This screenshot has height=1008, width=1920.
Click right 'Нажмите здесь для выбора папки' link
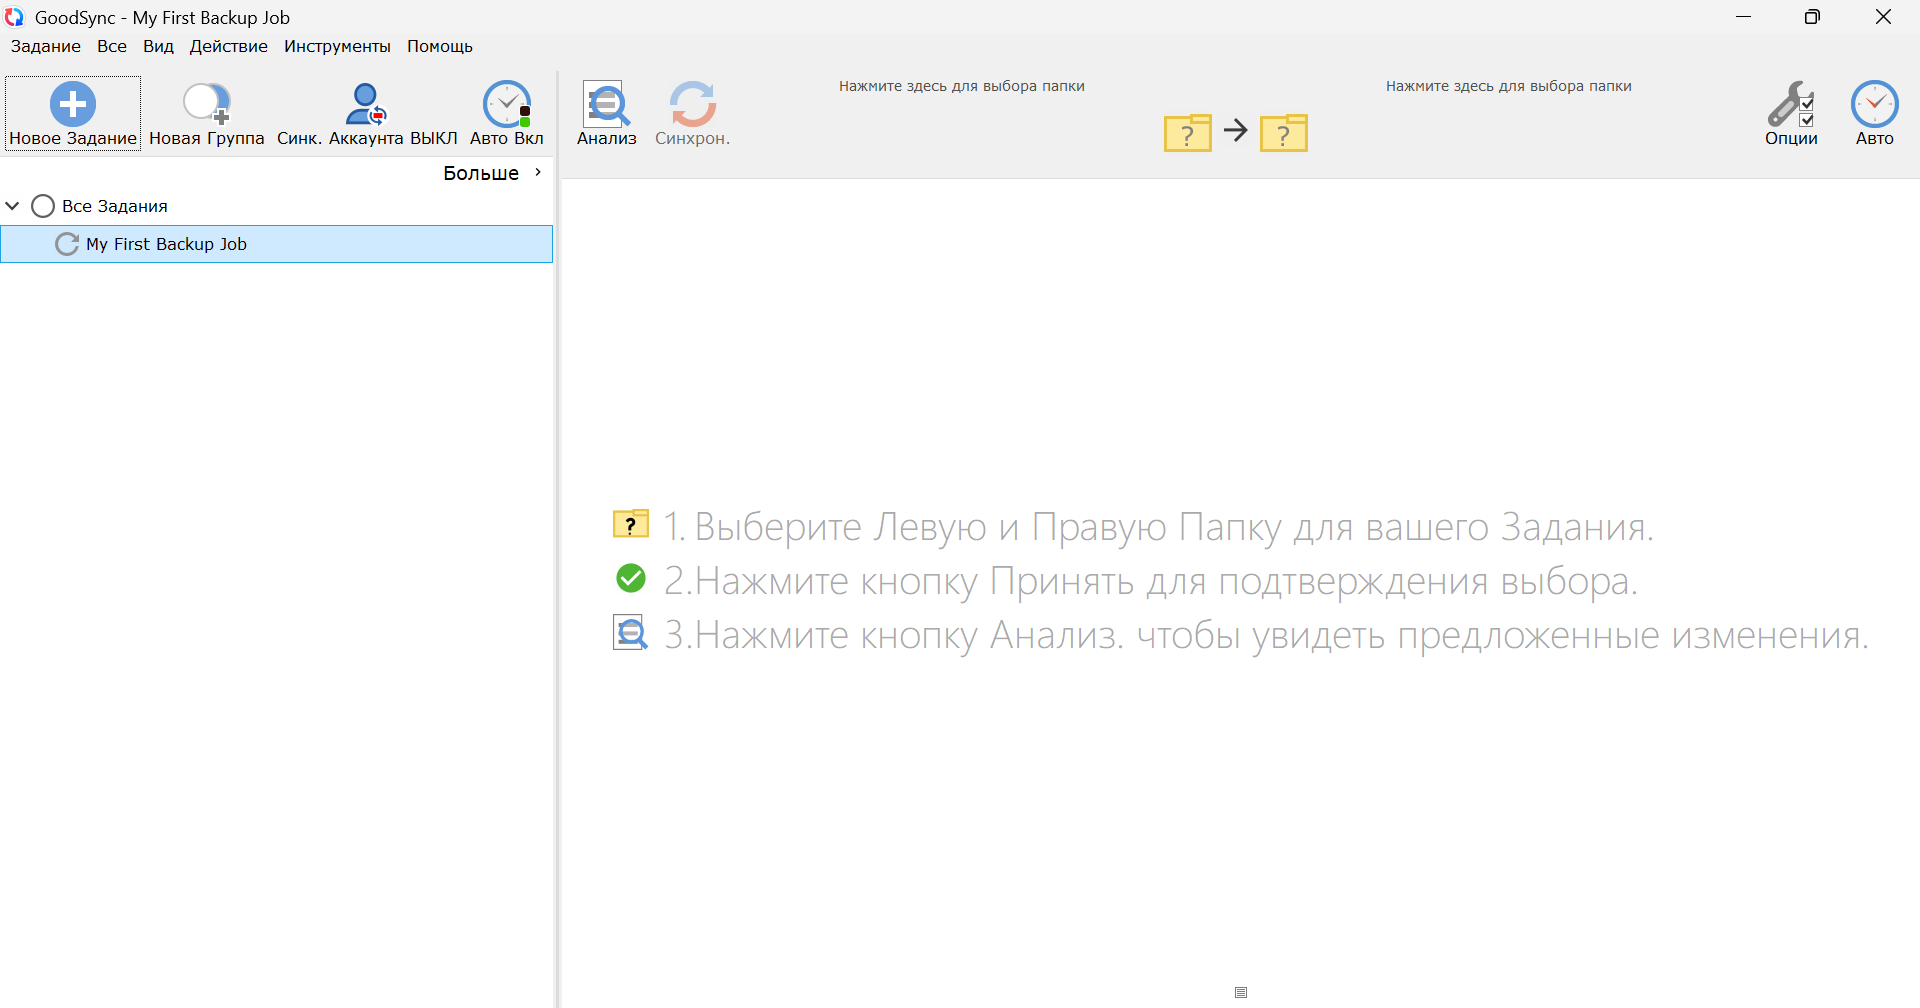[x=1508, y=86]
